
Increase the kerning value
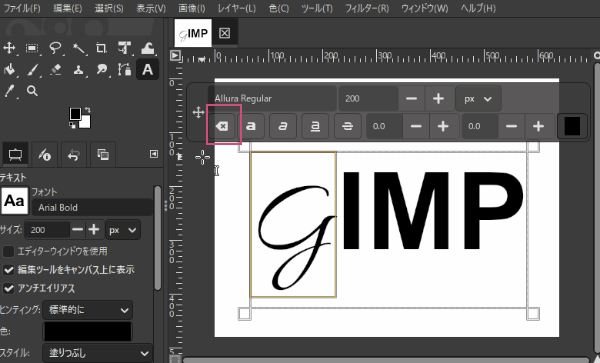point(538,126)
